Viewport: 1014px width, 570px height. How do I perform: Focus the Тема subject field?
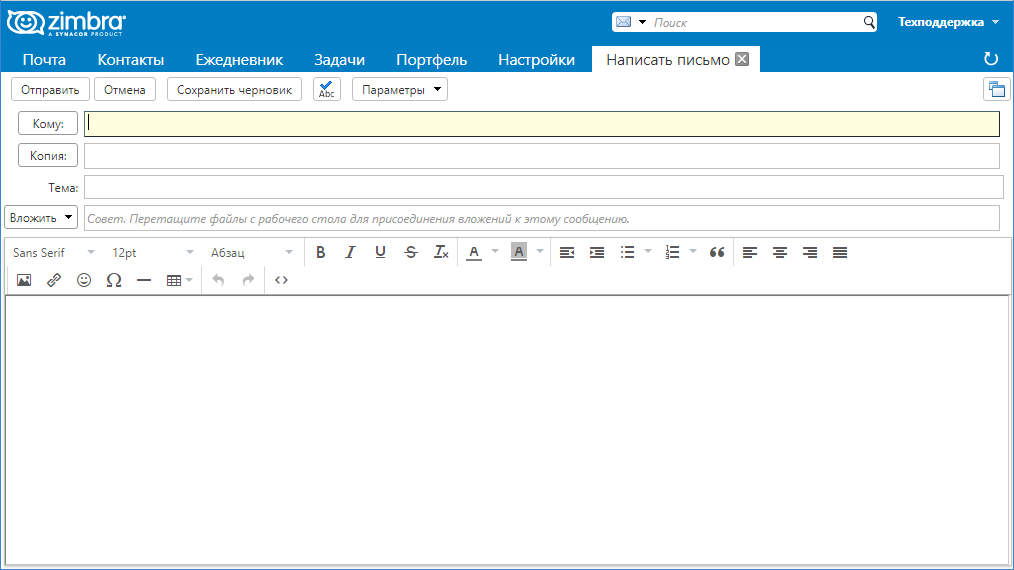(544, 188)
